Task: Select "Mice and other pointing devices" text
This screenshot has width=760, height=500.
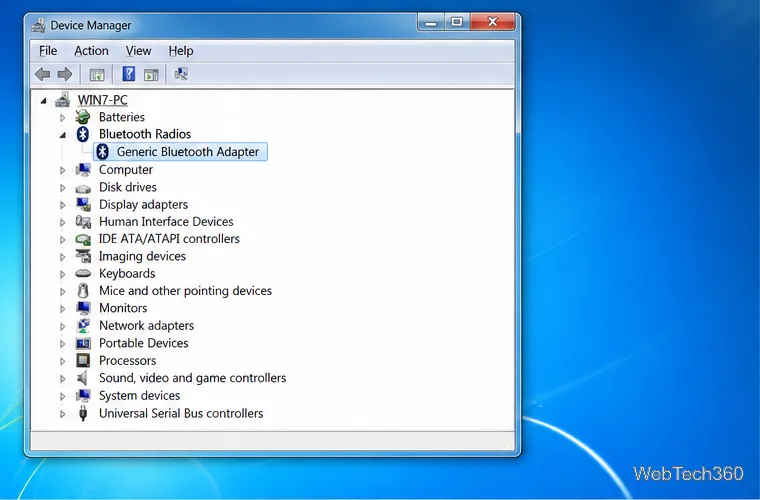Action: tap(185, 291)
